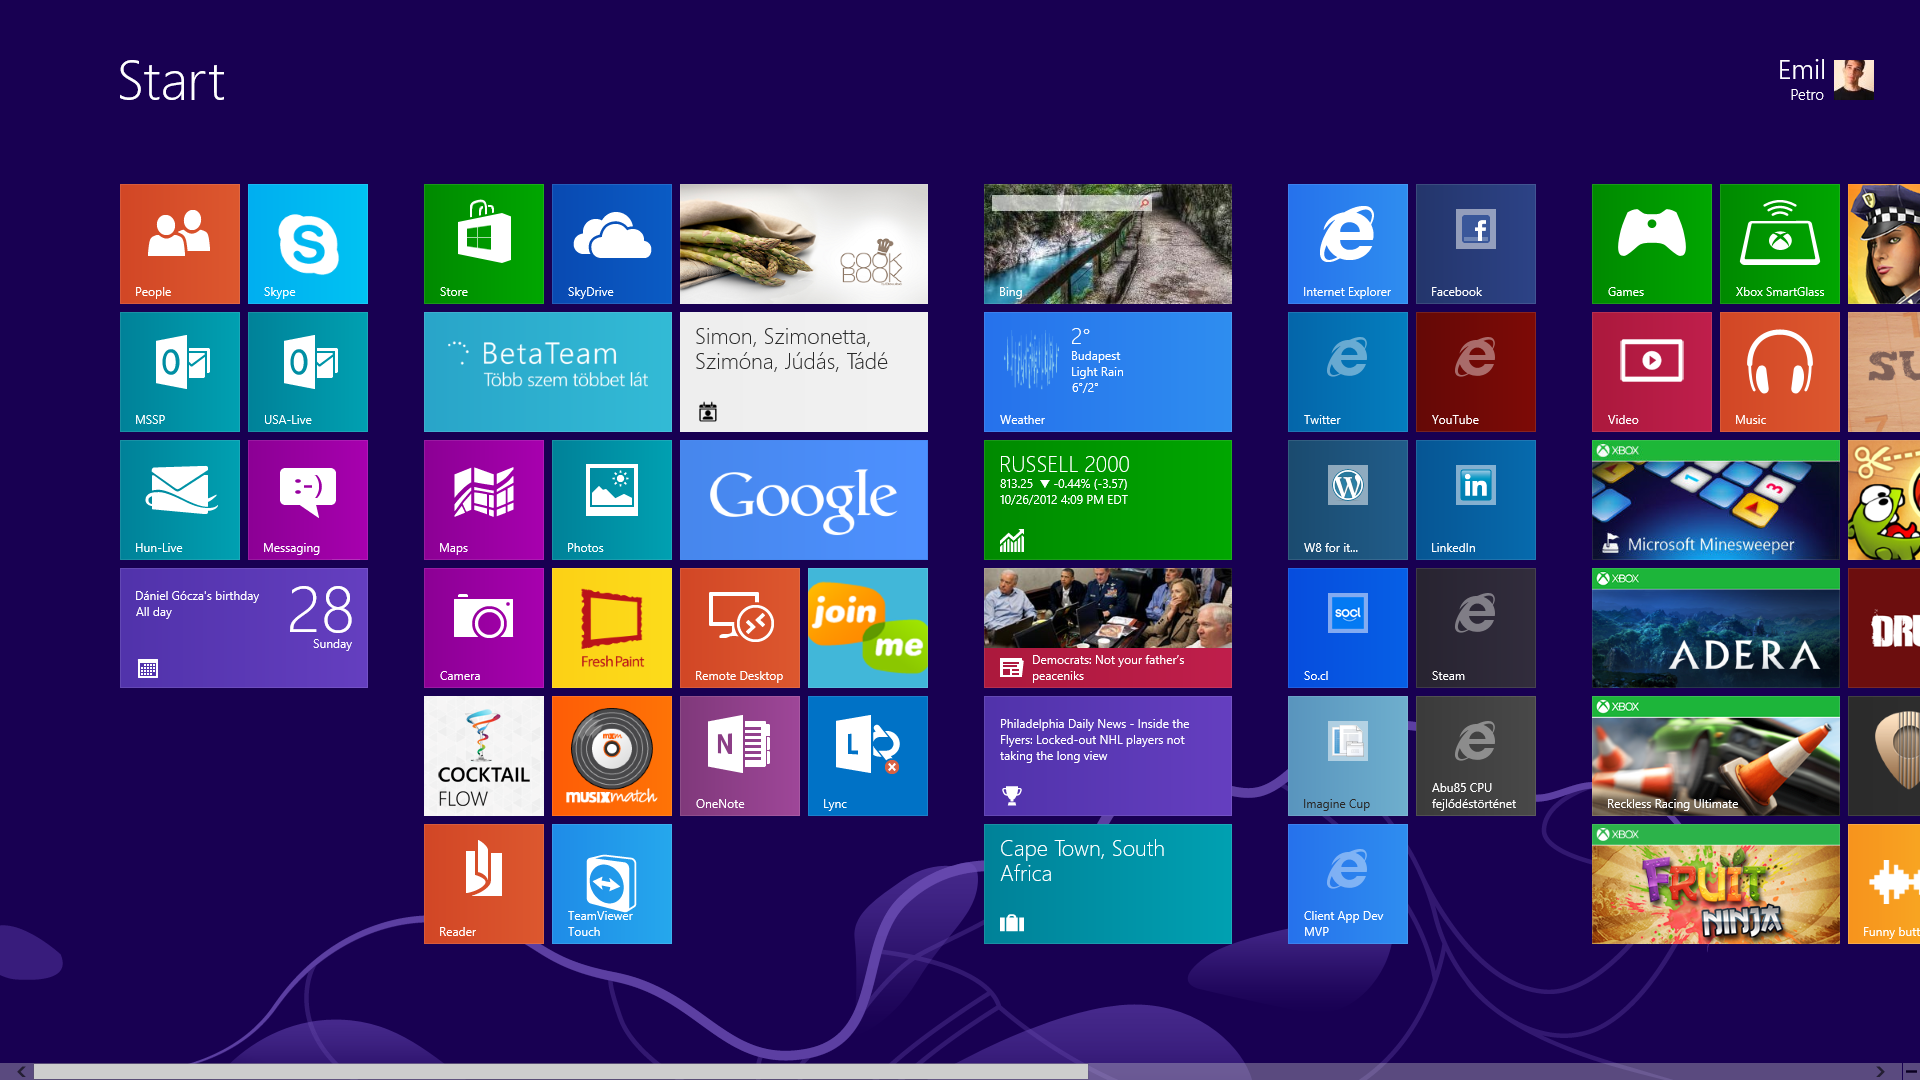The width and height of the screenshot is (1920, 1080).
Task: Open the Cut the Rope tile
Action: (x=1884, y=500)
